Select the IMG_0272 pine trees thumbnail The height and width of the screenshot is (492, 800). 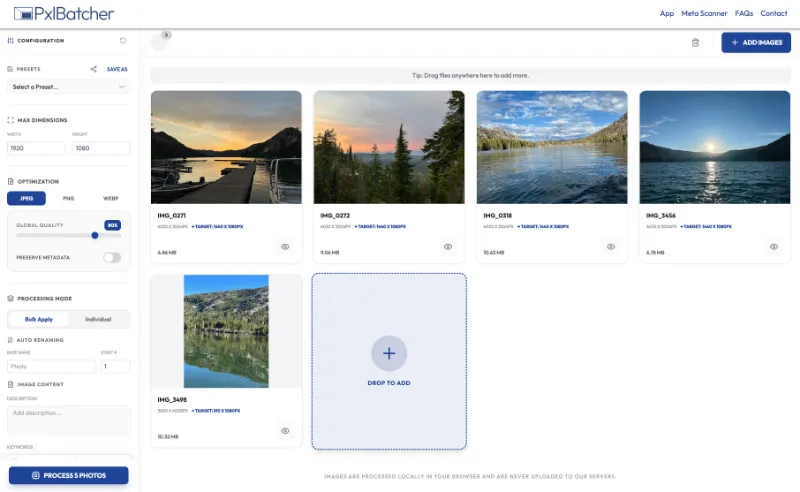pos(389,147)
